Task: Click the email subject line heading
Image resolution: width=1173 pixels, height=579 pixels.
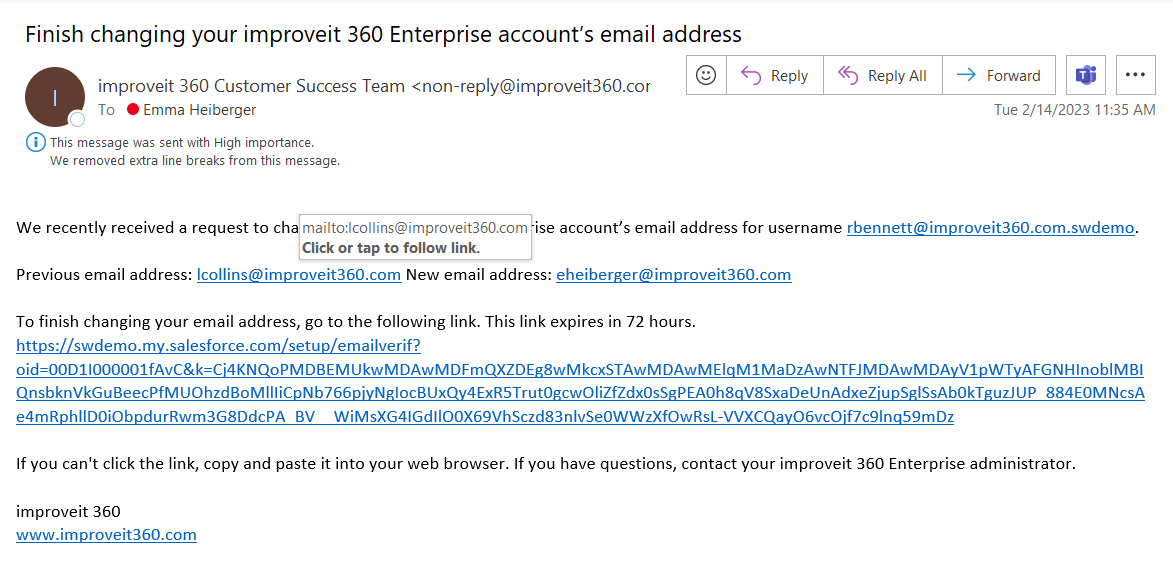Action: pyautogui.click(x=383, y=34)
